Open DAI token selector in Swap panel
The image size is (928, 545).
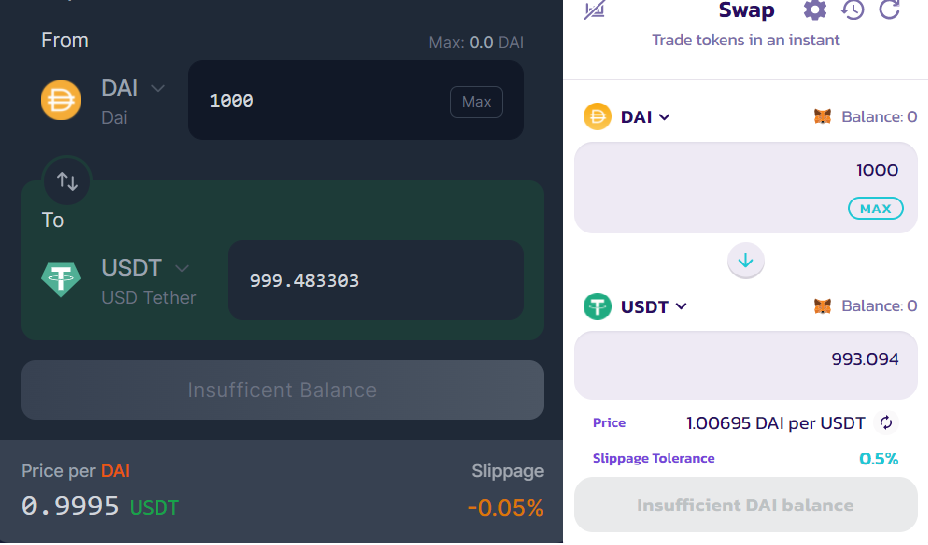(x=645, y=117)
